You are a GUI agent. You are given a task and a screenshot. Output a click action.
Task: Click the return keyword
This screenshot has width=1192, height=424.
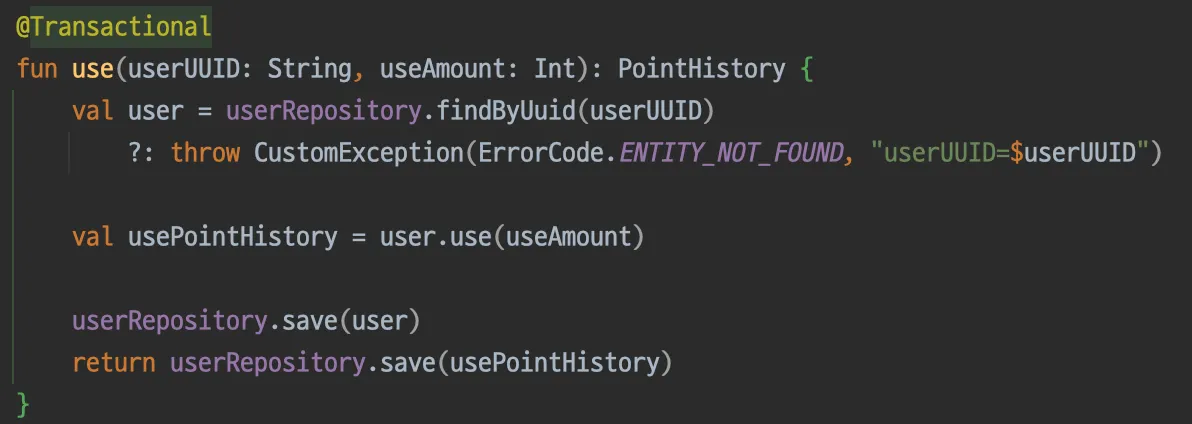point(113,363)
